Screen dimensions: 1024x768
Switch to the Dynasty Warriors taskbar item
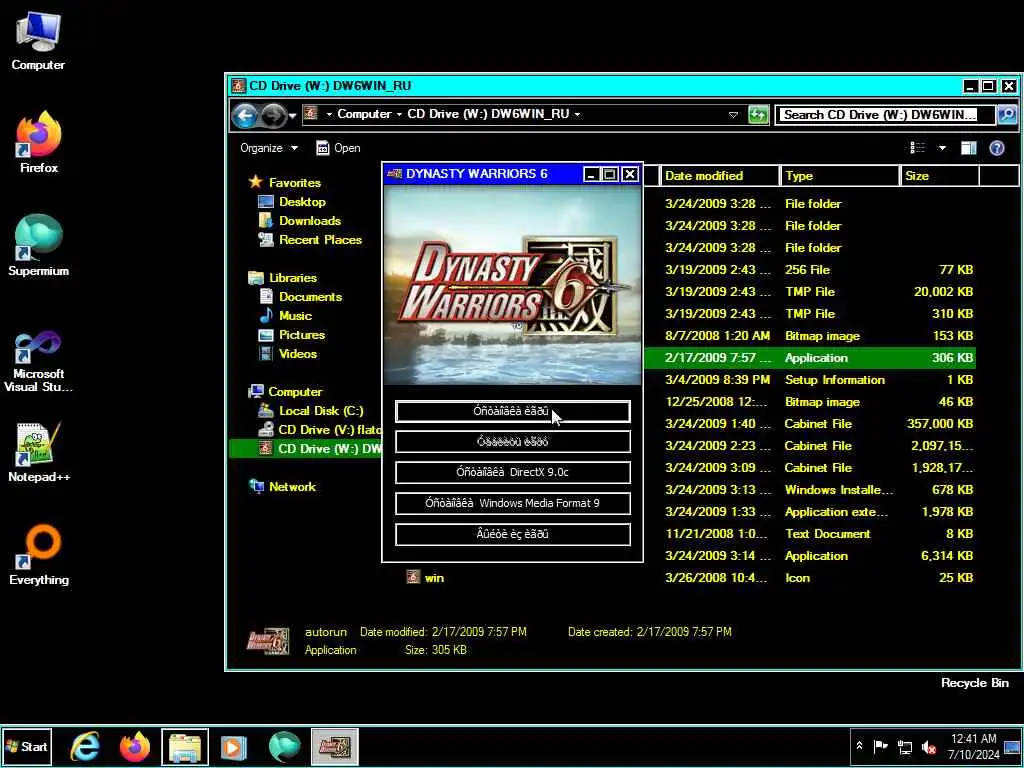(x=334, y=746)
